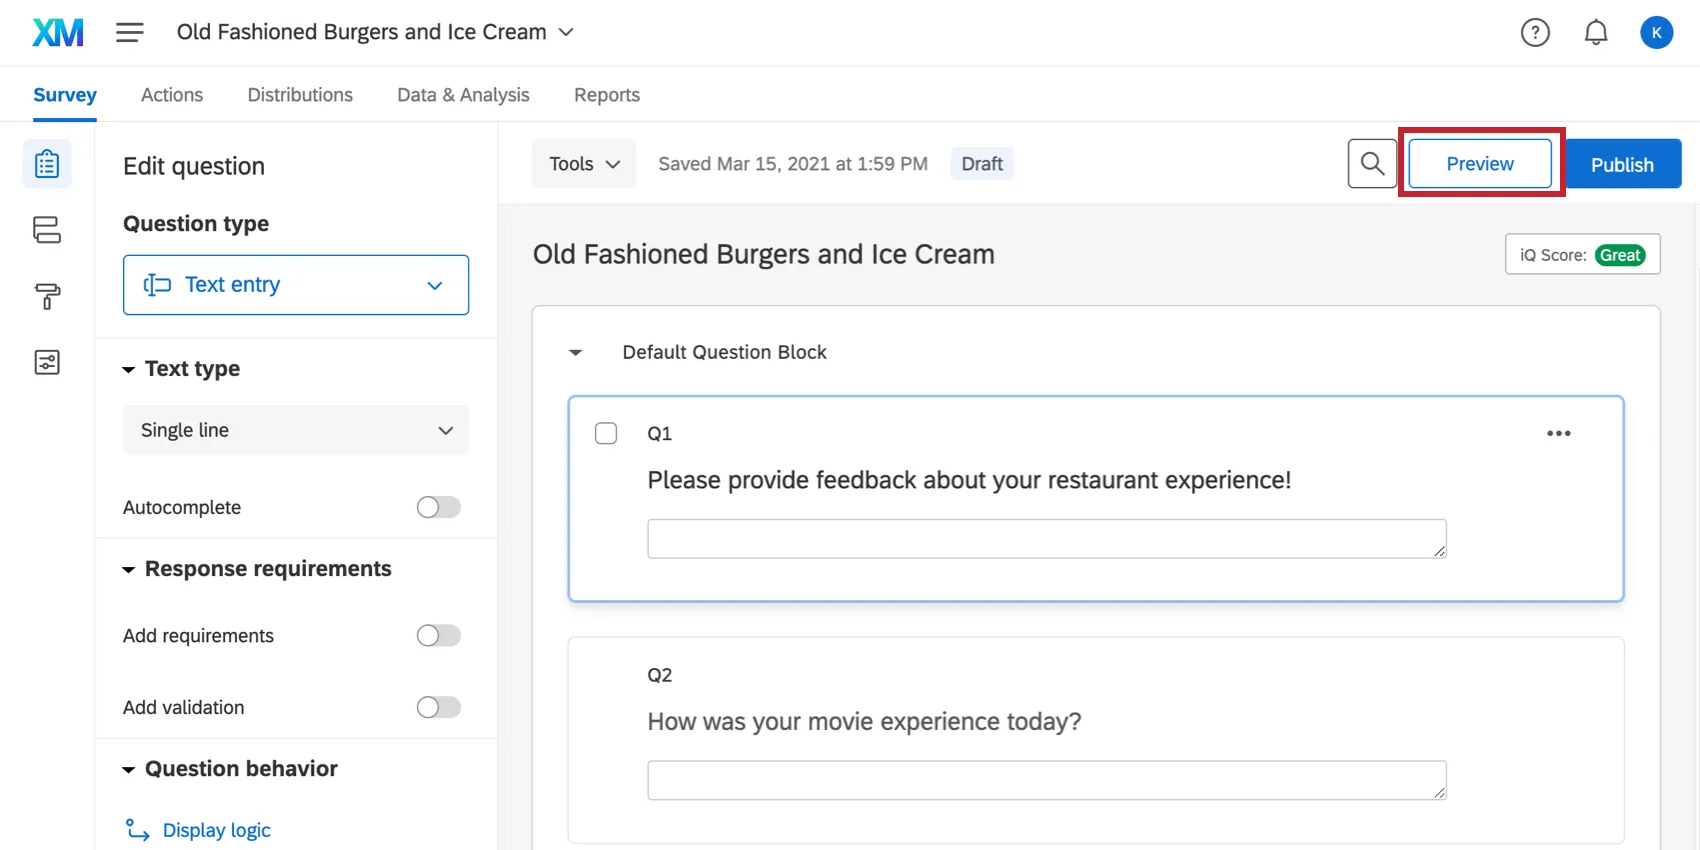This screenshot has height=850, width=1700.
Task: Open the survey flow icon in sidebar
Action: 47,230
